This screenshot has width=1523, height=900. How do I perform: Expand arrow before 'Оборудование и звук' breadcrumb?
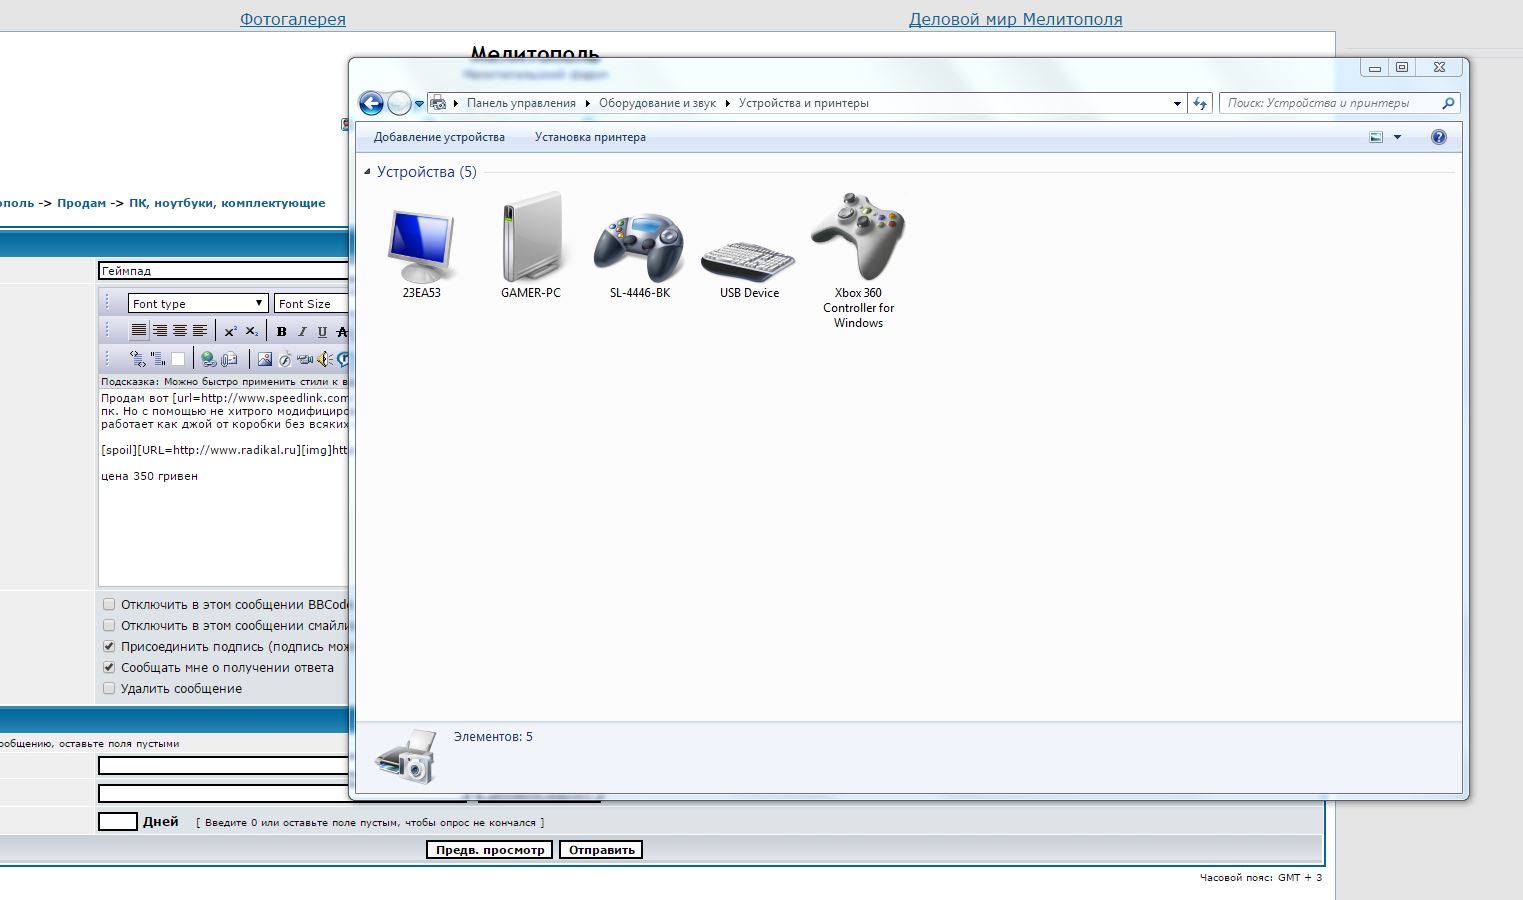(588, 103)
